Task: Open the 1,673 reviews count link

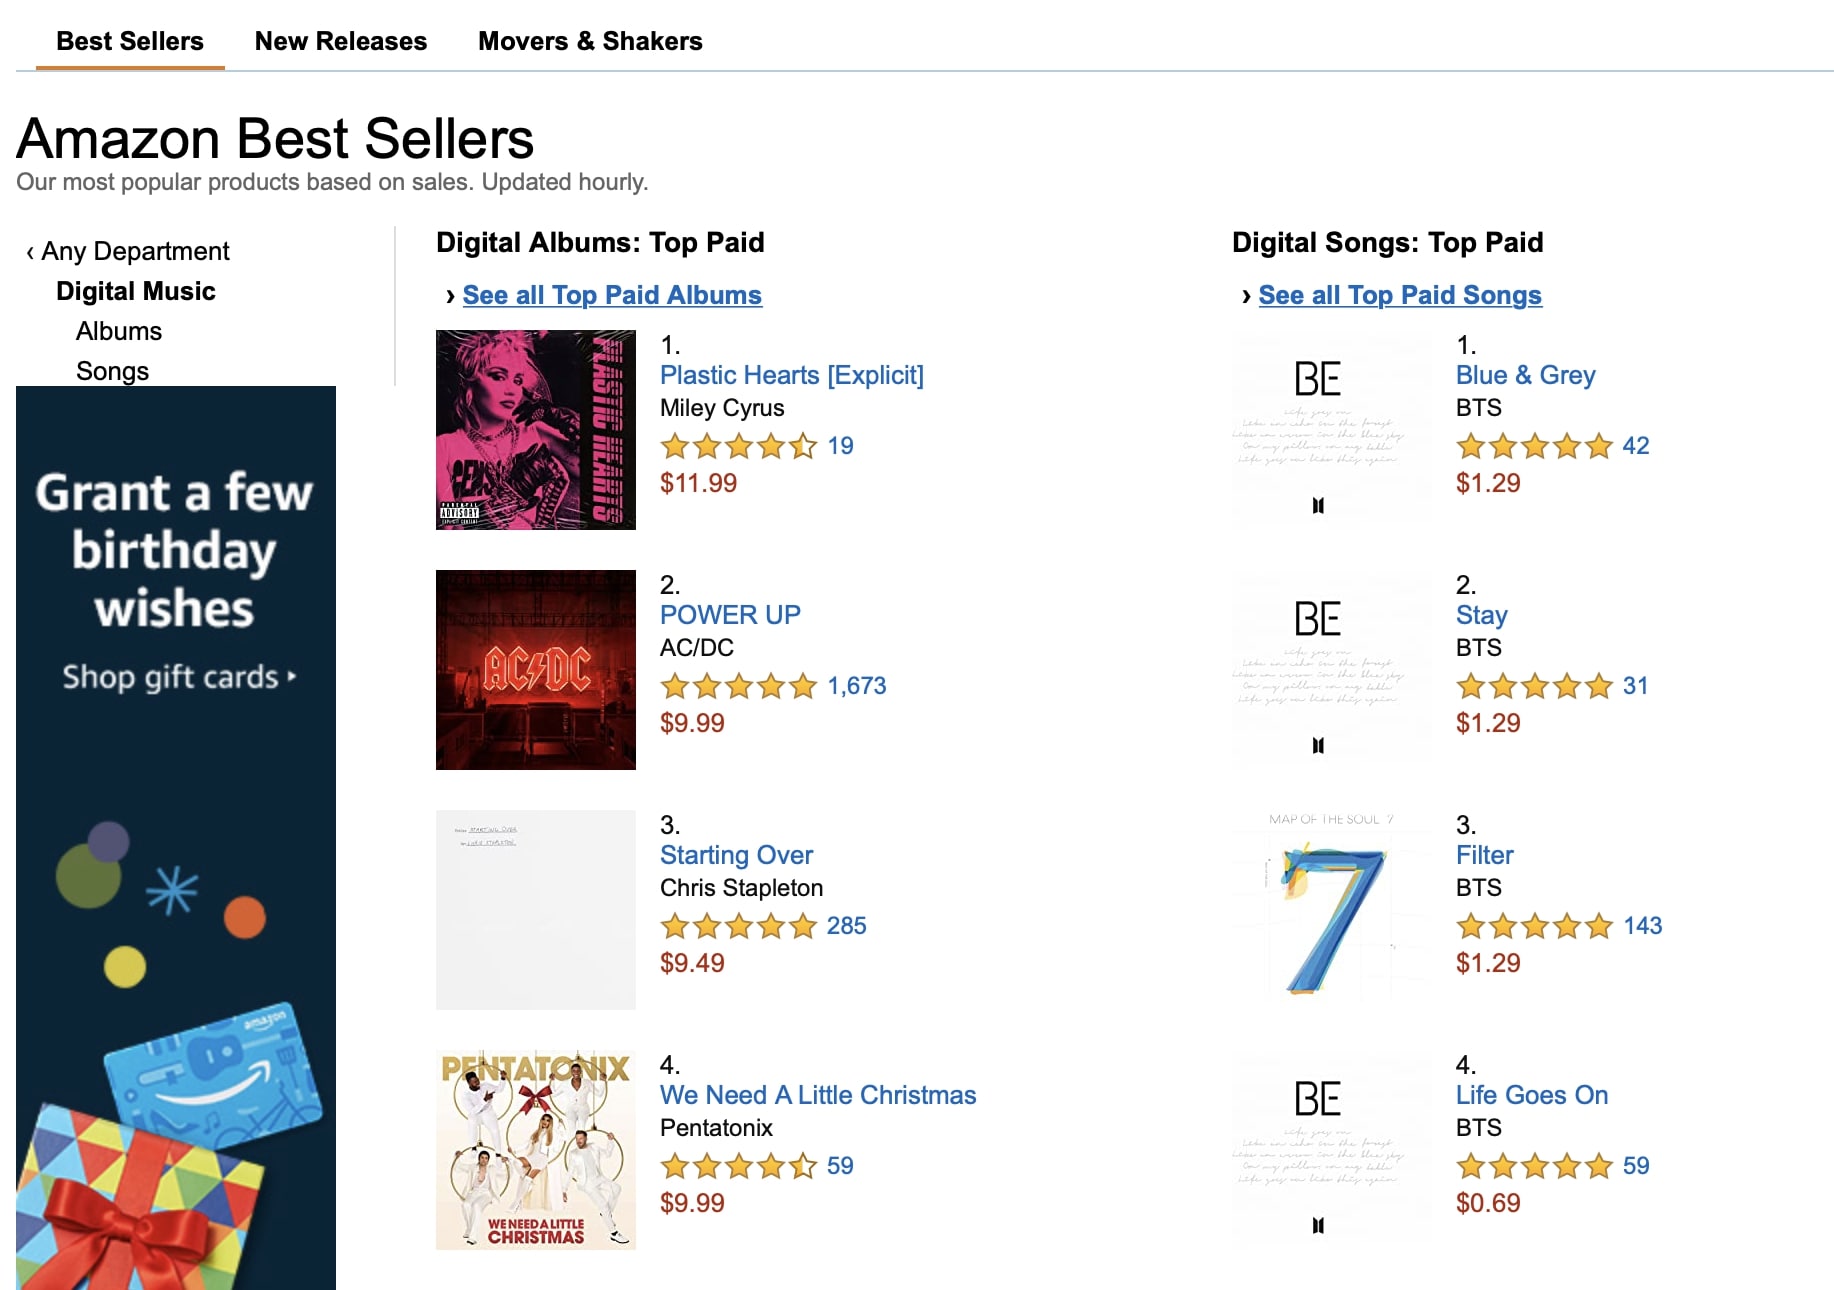Action: point(857,686)
